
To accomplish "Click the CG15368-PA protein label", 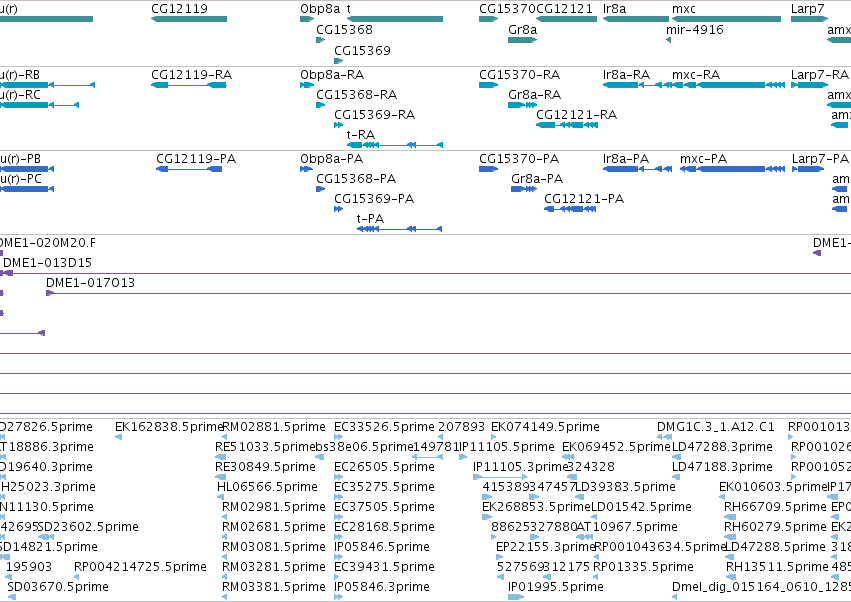I will pyautogui.click(x=356, y=179).
